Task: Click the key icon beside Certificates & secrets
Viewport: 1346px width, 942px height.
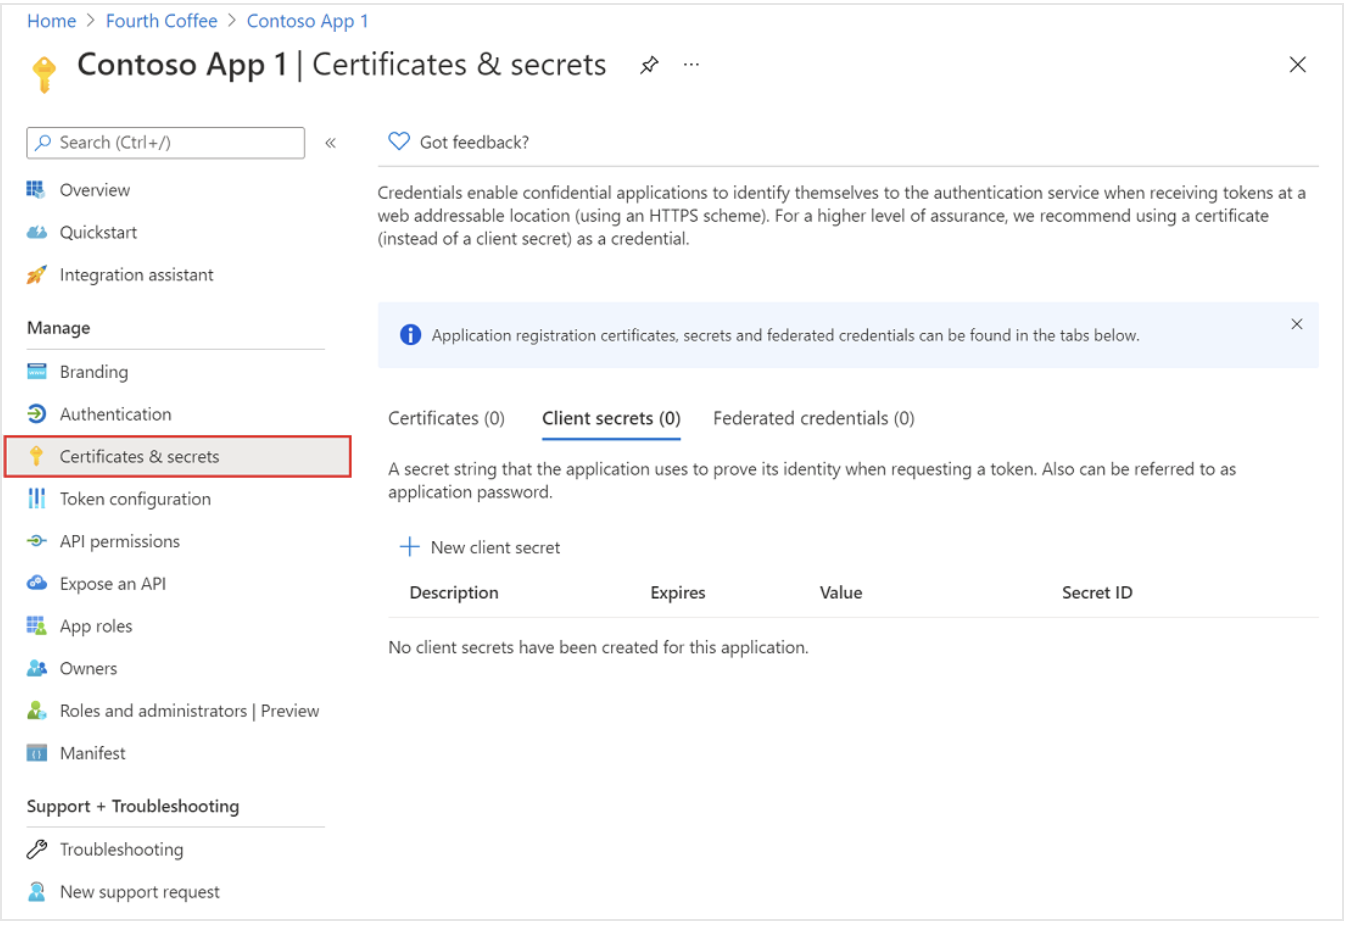Action: point(36,457)
